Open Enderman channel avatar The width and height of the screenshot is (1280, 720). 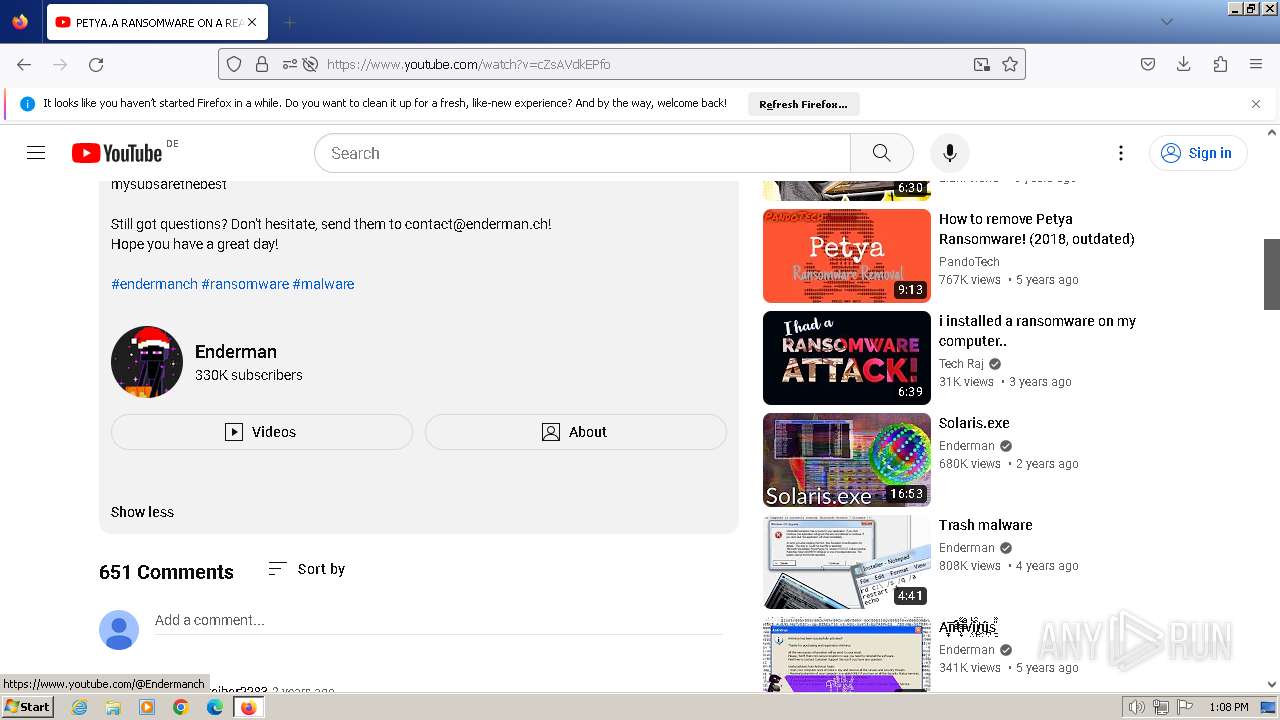[147, 362]
